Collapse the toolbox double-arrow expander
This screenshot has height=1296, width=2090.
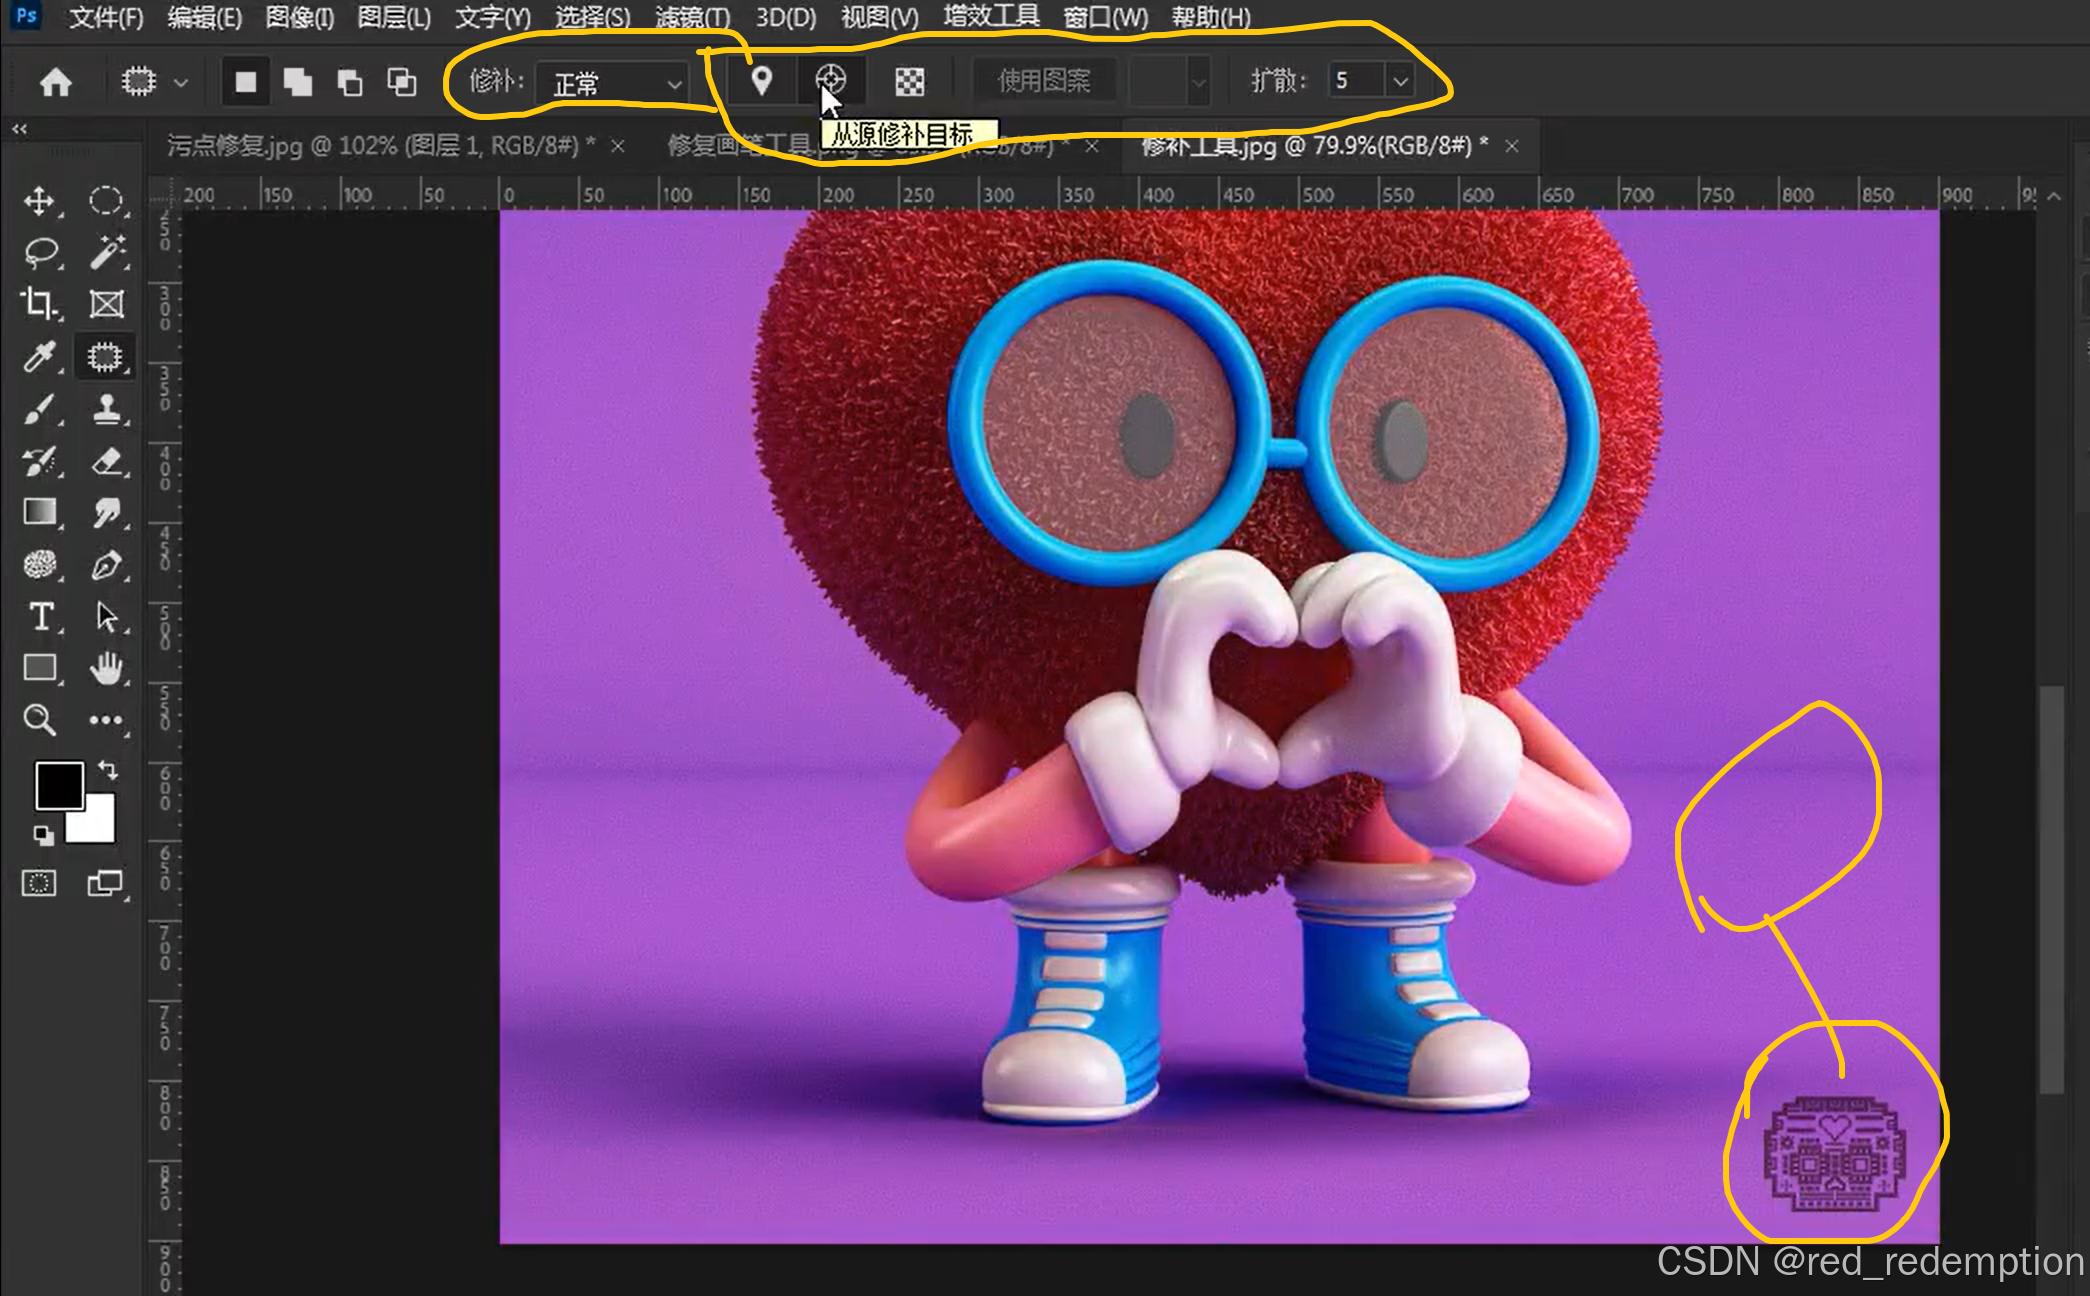click(x=19, y=128)
